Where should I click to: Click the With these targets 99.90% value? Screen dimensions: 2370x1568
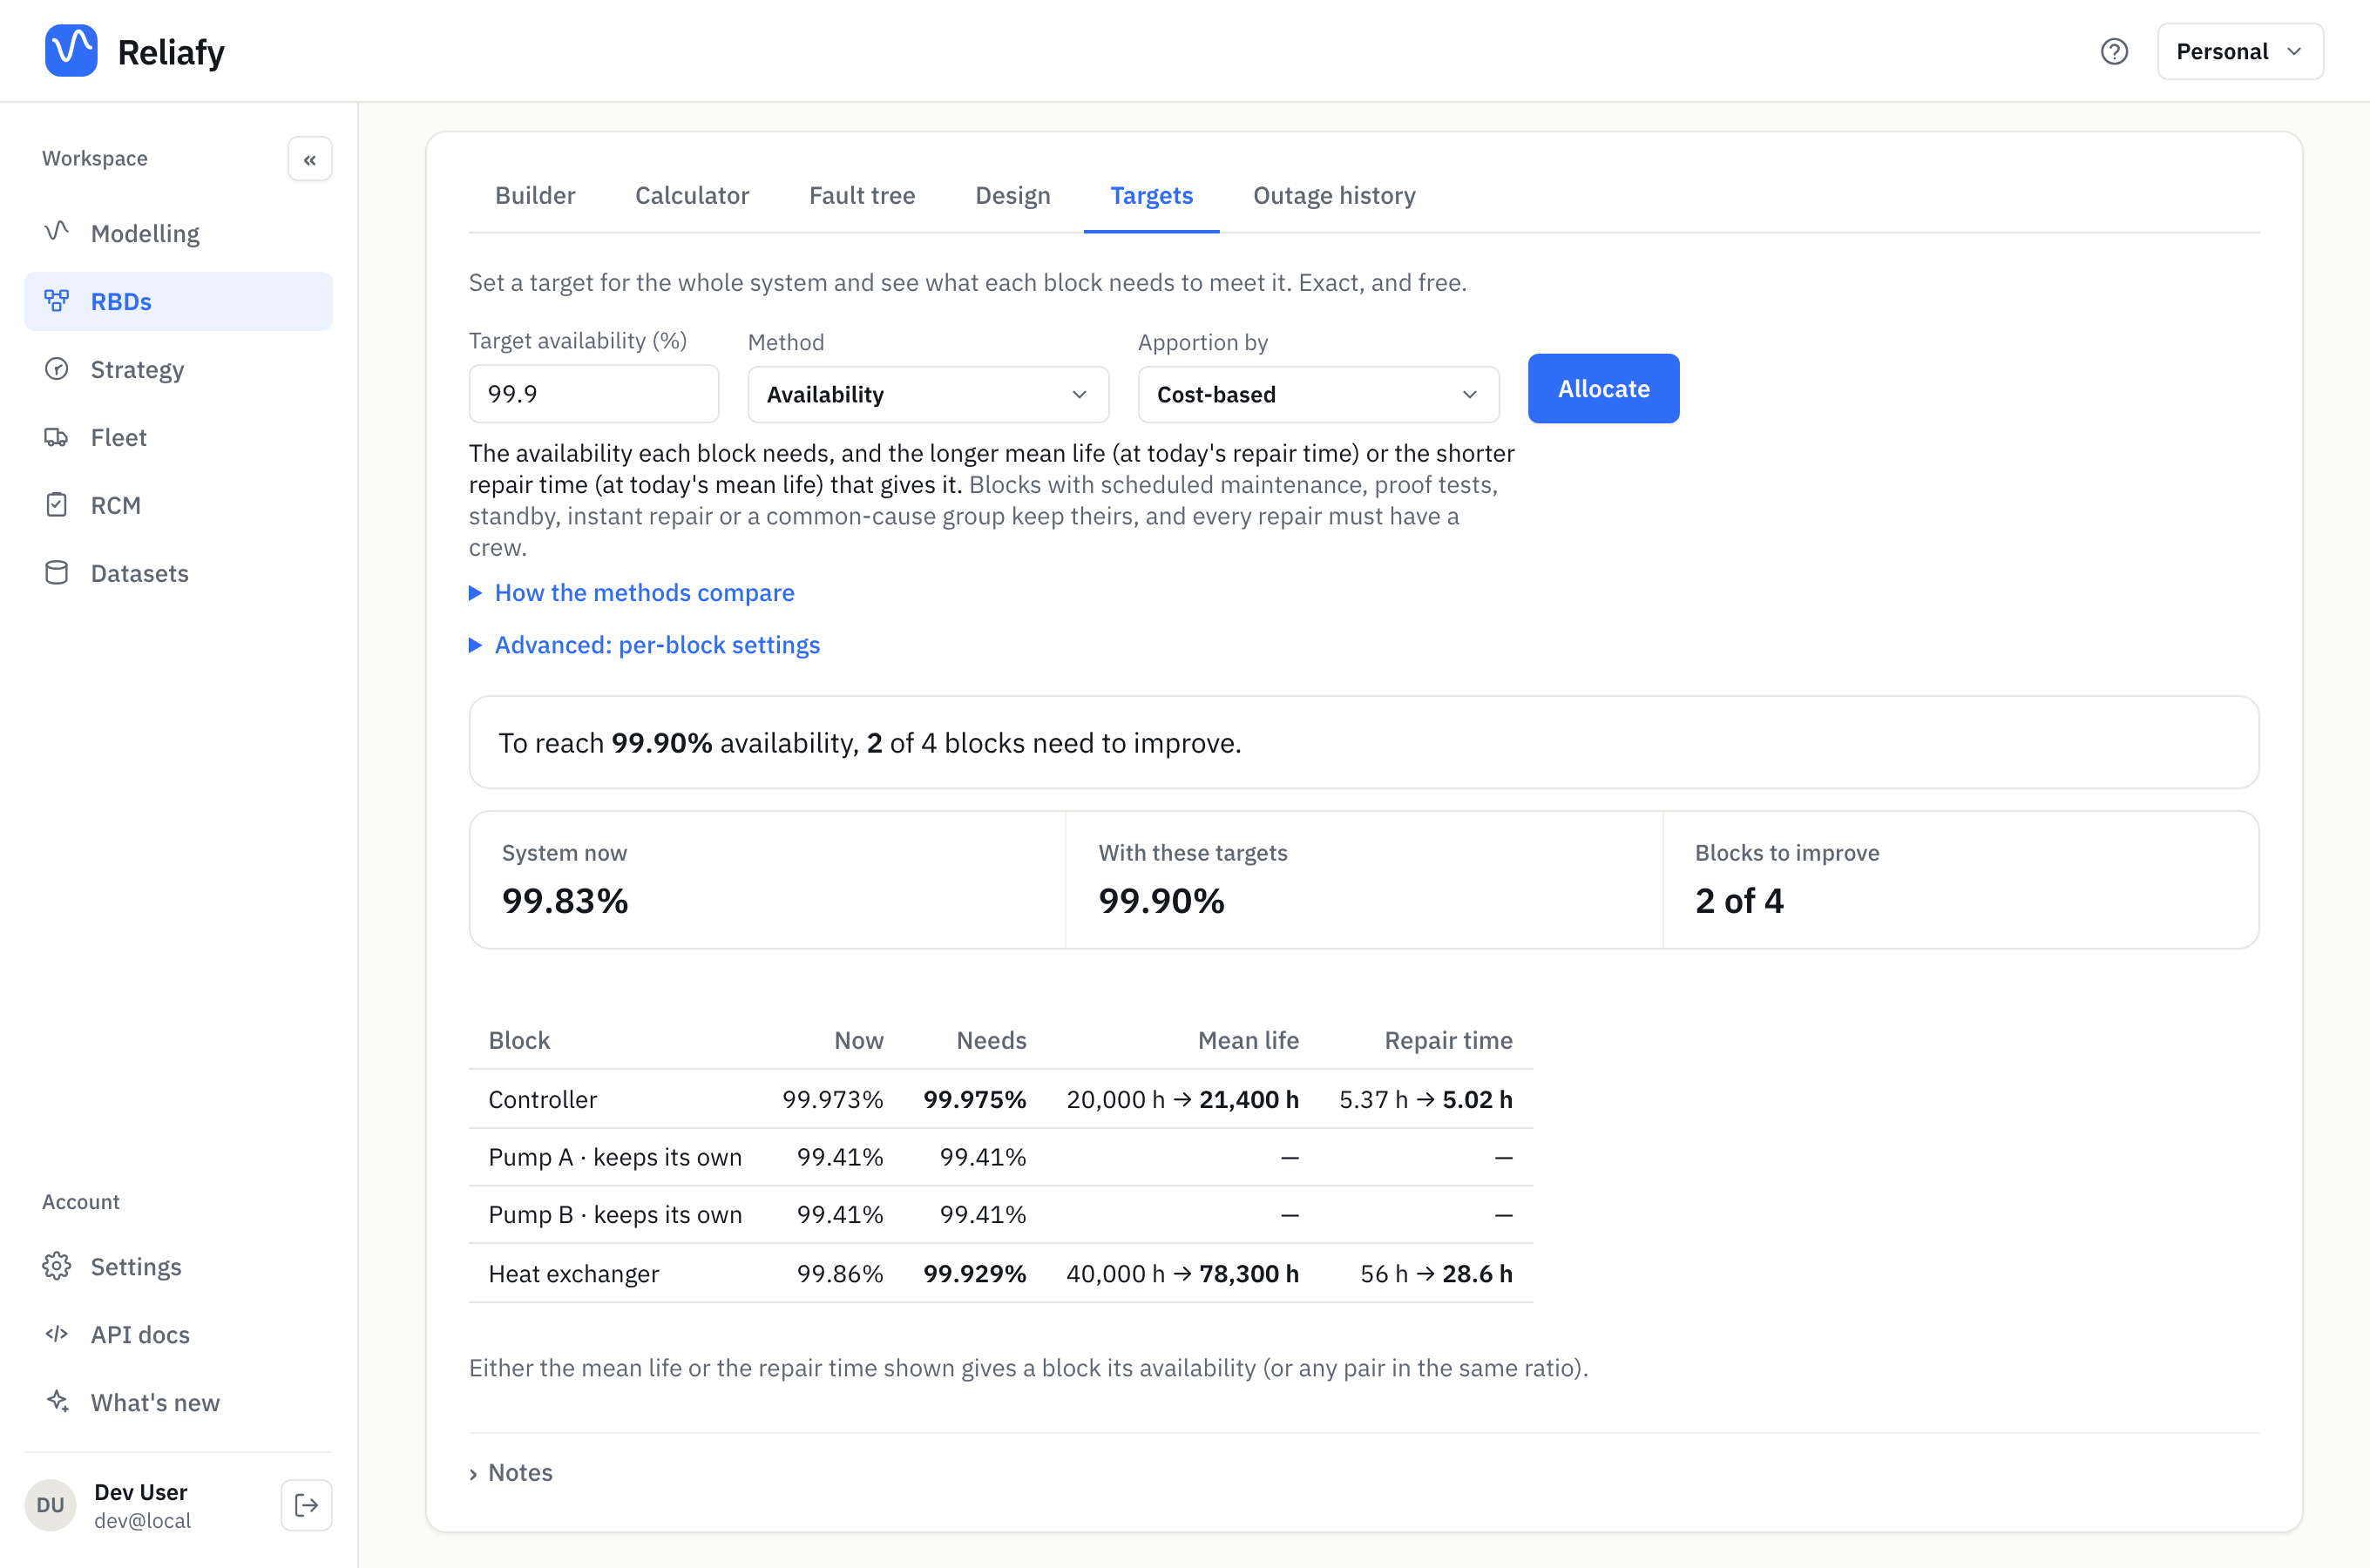pyautogui.click(x=1161, y=901)
